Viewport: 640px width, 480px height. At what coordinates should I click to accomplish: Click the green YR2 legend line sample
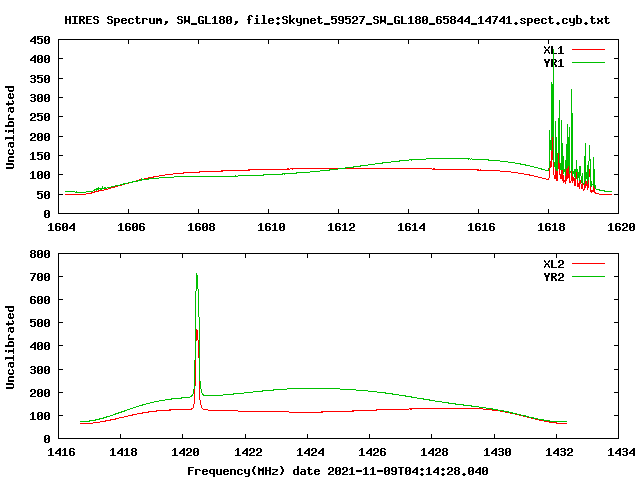pyautogui.click(x=588, y=277)
